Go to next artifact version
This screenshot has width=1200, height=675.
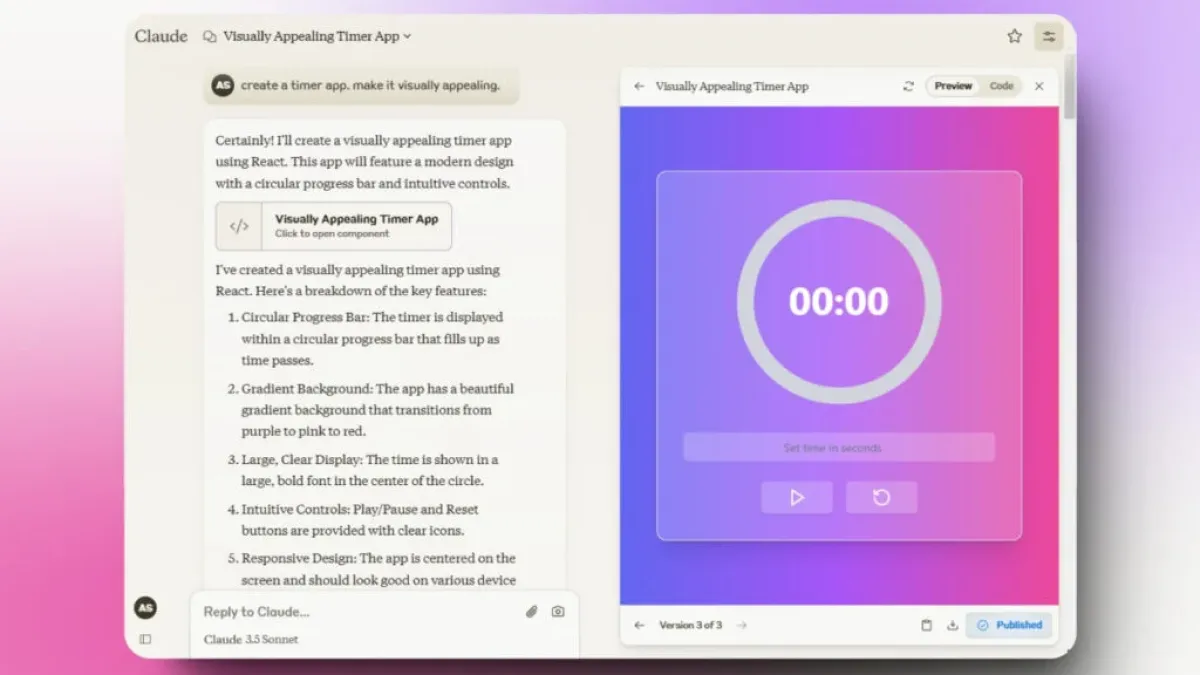[741, 625]
